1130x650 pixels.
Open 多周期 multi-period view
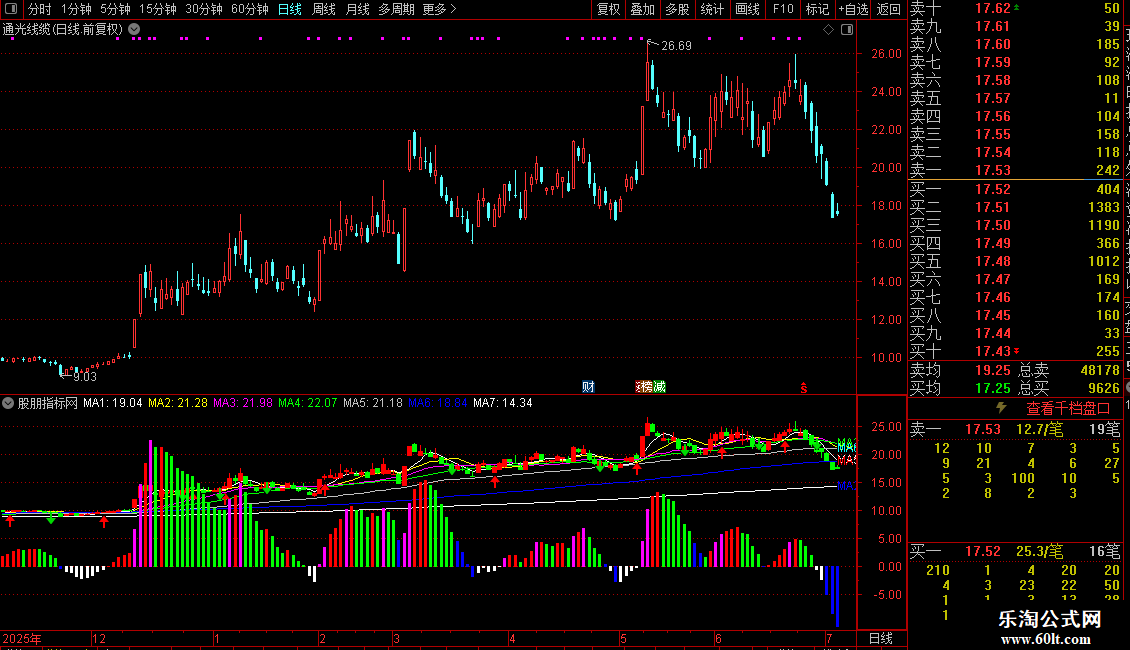(396, 9)
